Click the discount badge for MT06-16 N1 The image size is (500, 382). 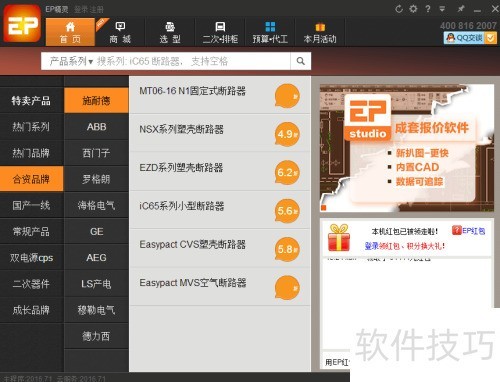tap(287, 96)
